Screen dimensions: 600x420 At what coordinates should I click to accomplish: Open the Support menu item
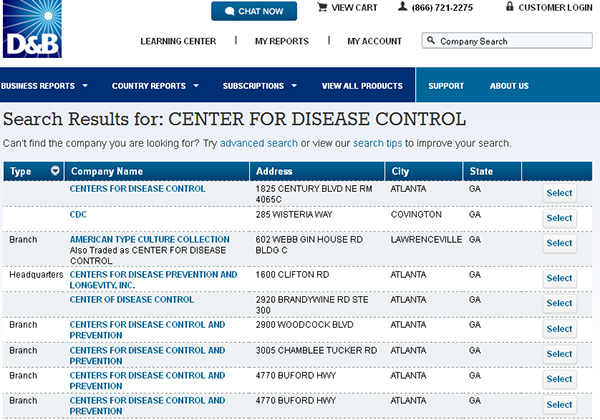point(446,86)
